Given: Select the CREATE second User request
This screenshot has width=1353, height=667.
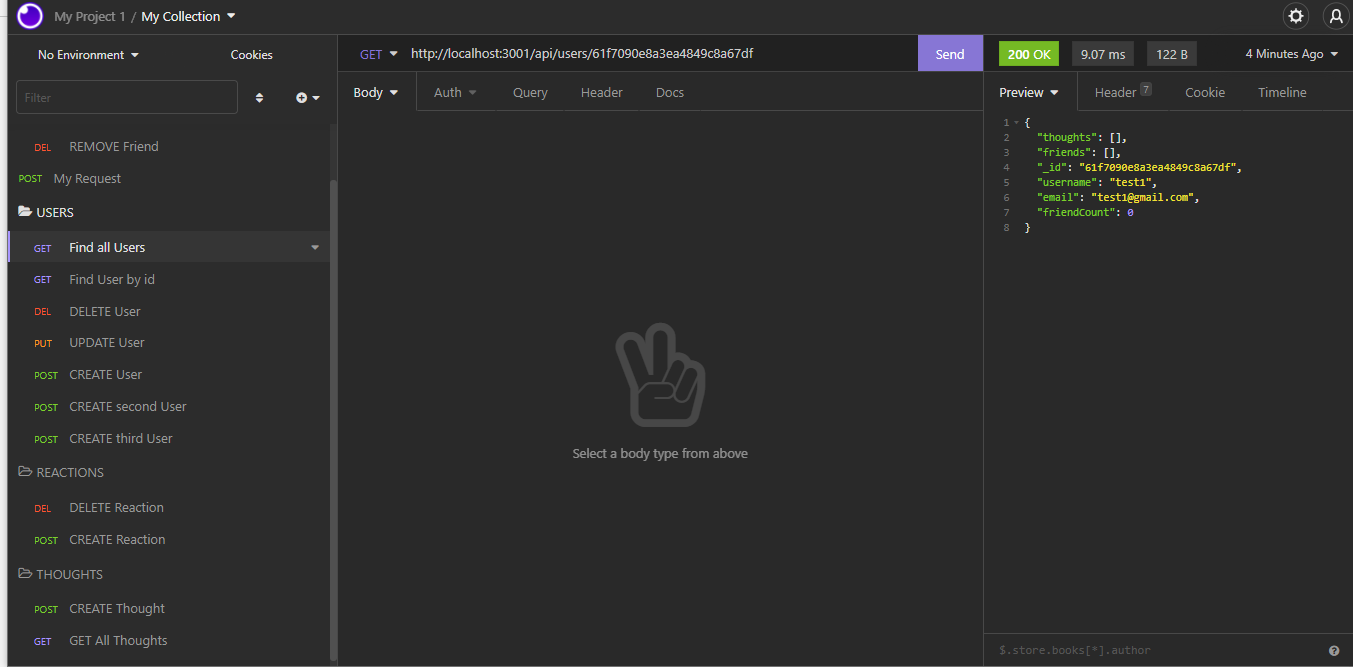Looking at the screenshot, I should click(x=168, y=407).
